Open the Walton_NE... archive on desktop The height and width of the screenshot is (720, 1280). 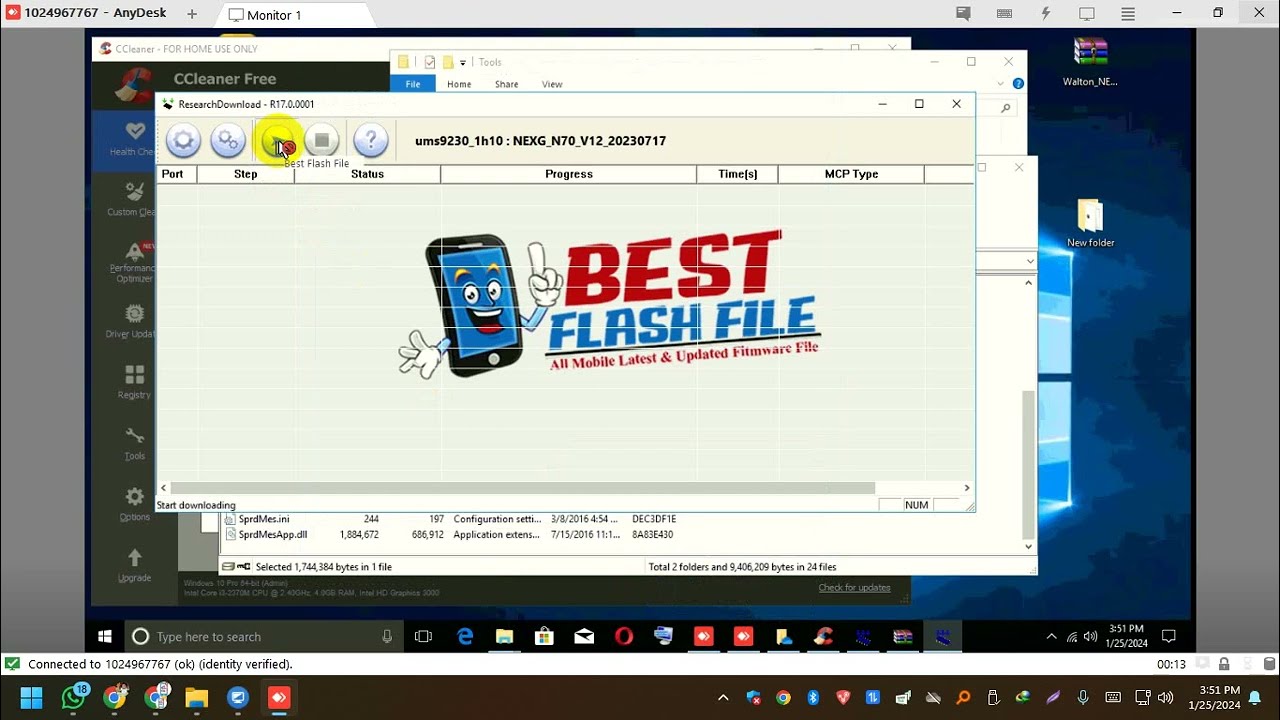(1090, 62)
